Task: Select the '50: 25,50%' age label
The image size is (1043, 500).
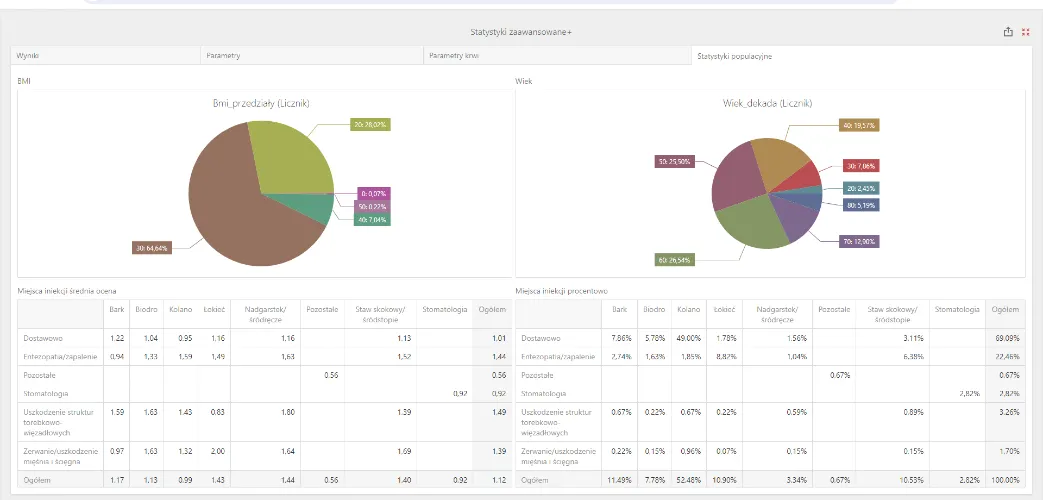Action: coord(675,162)
